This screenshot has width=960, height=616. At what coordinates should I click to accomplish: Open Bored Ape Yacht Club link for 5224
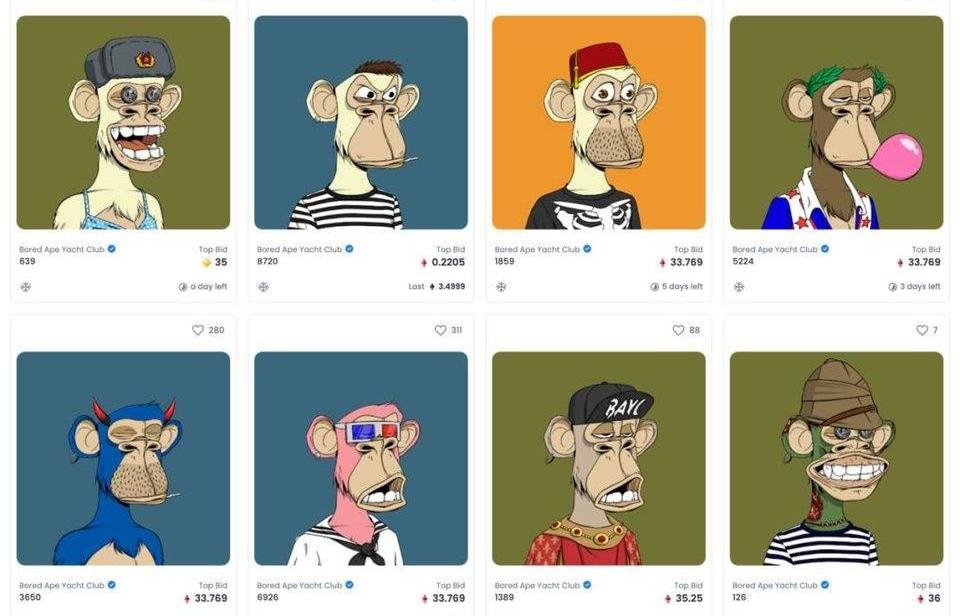coord(774,249)
